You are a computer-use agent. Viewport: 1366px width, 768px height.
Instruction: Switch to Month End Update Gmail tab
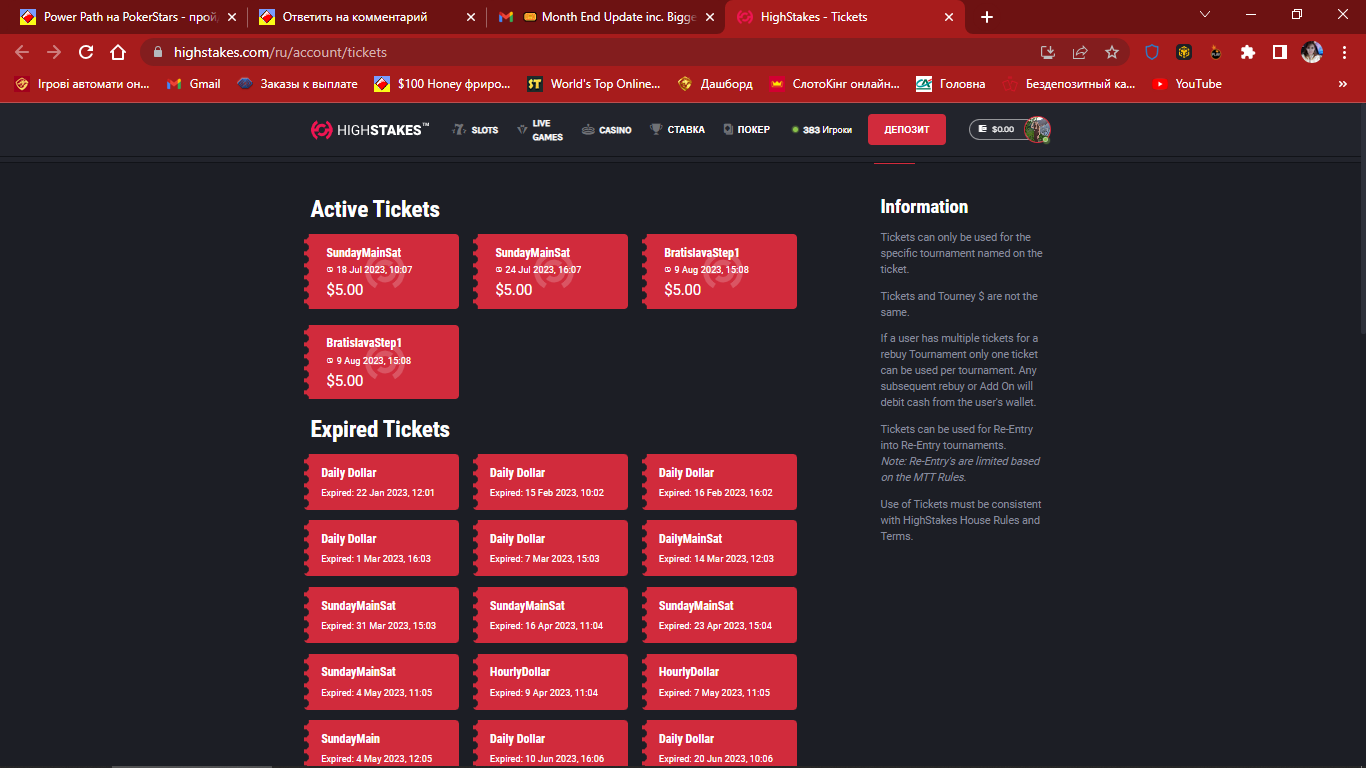pyautogui.click(x=607, y=17)
